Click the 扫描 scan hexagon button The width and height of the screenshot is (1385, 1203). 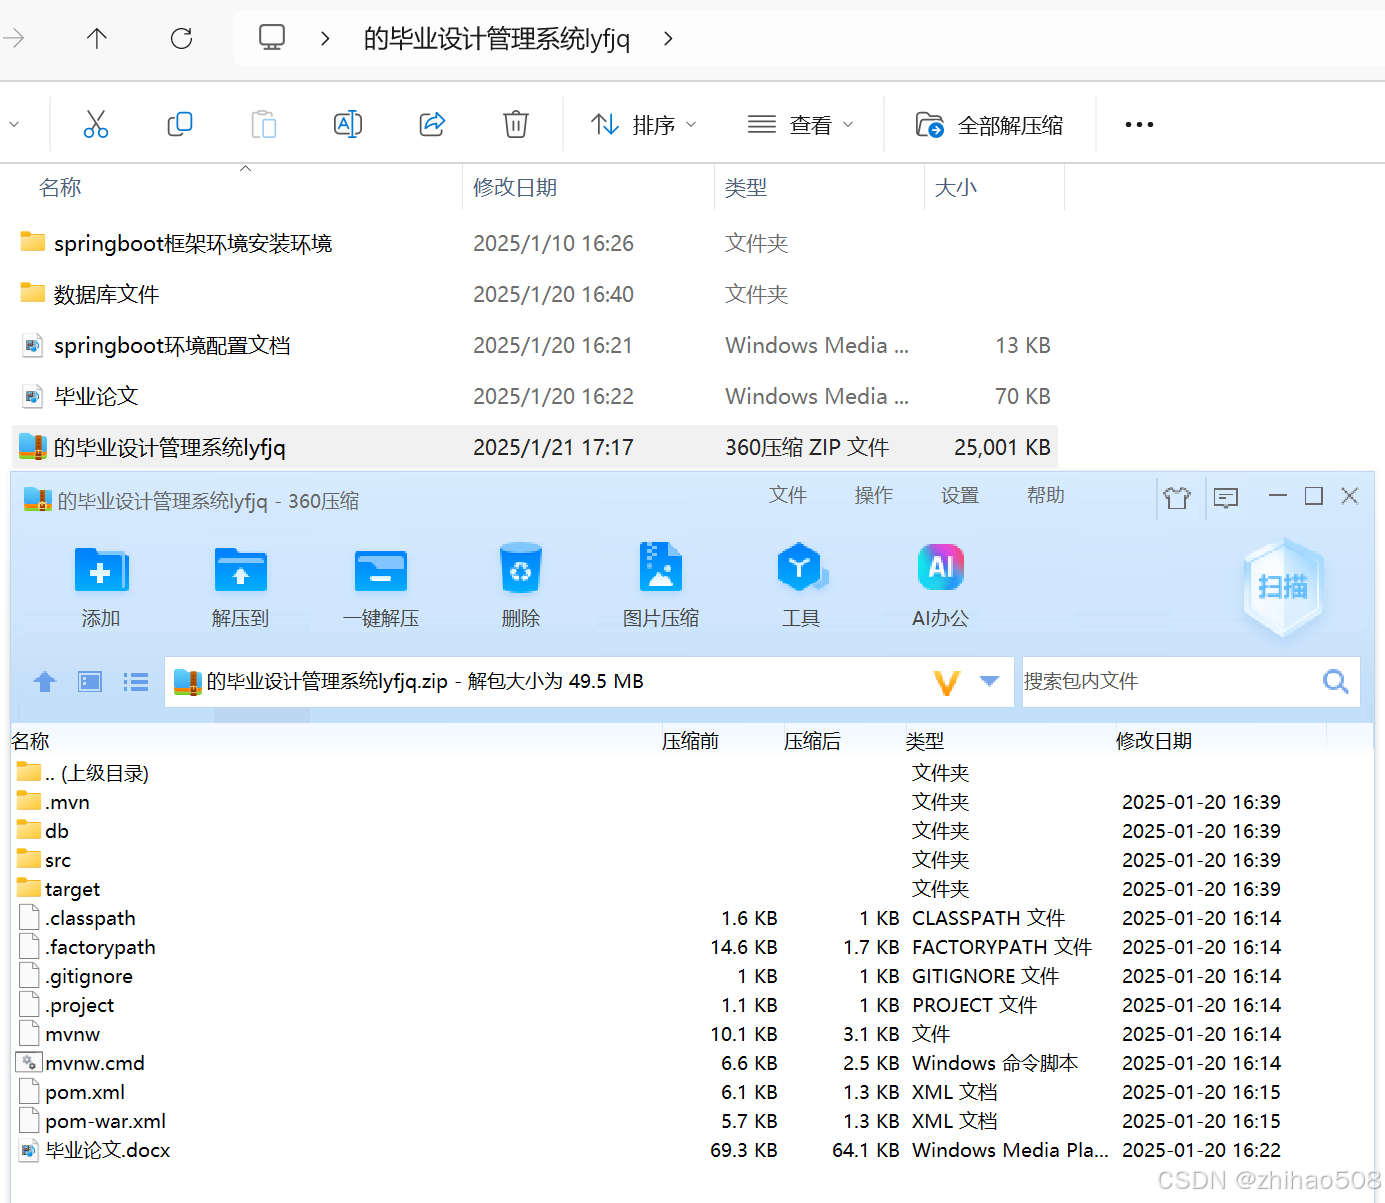[x=1283, y=587]
